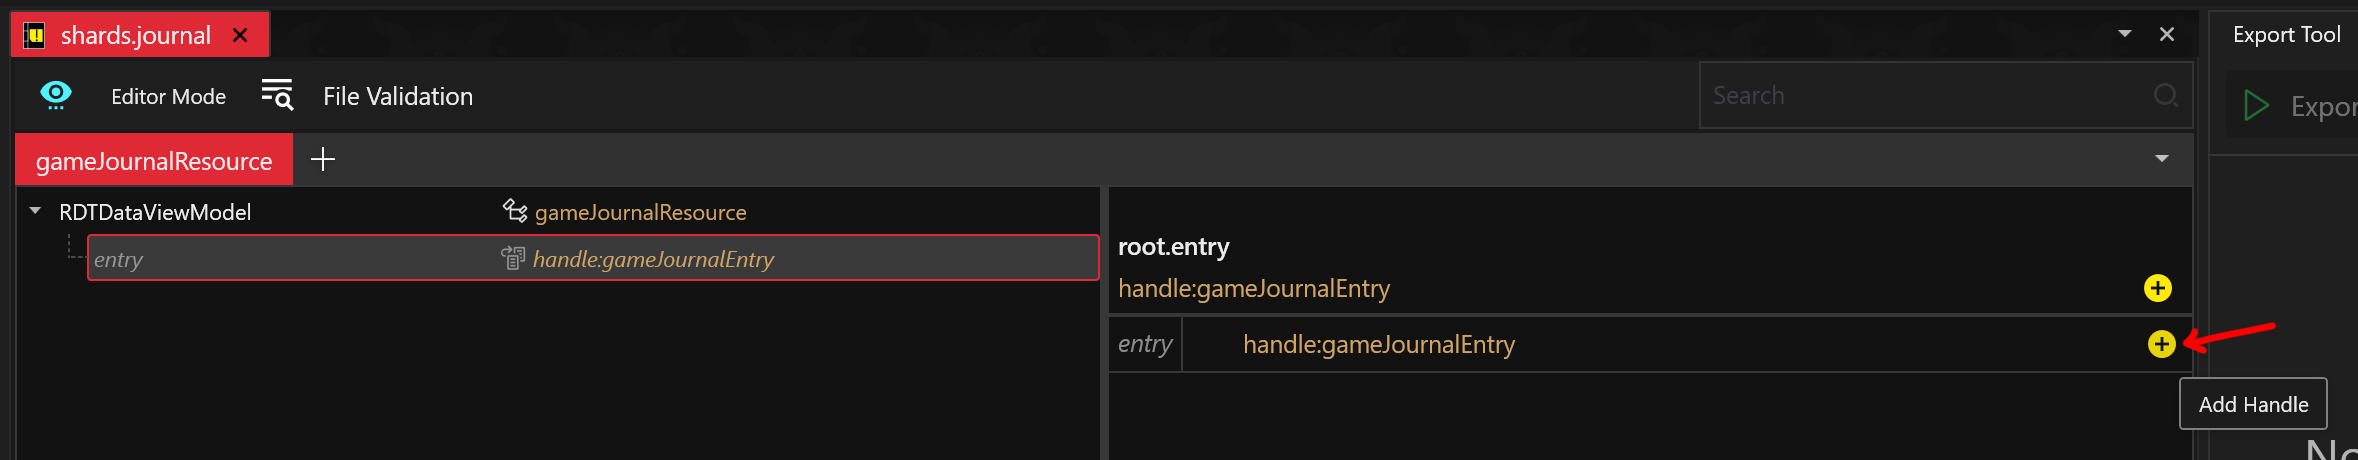Add handle in the entry row
This screenshot has height=460, width=2358.
(x=2161, y=344)
